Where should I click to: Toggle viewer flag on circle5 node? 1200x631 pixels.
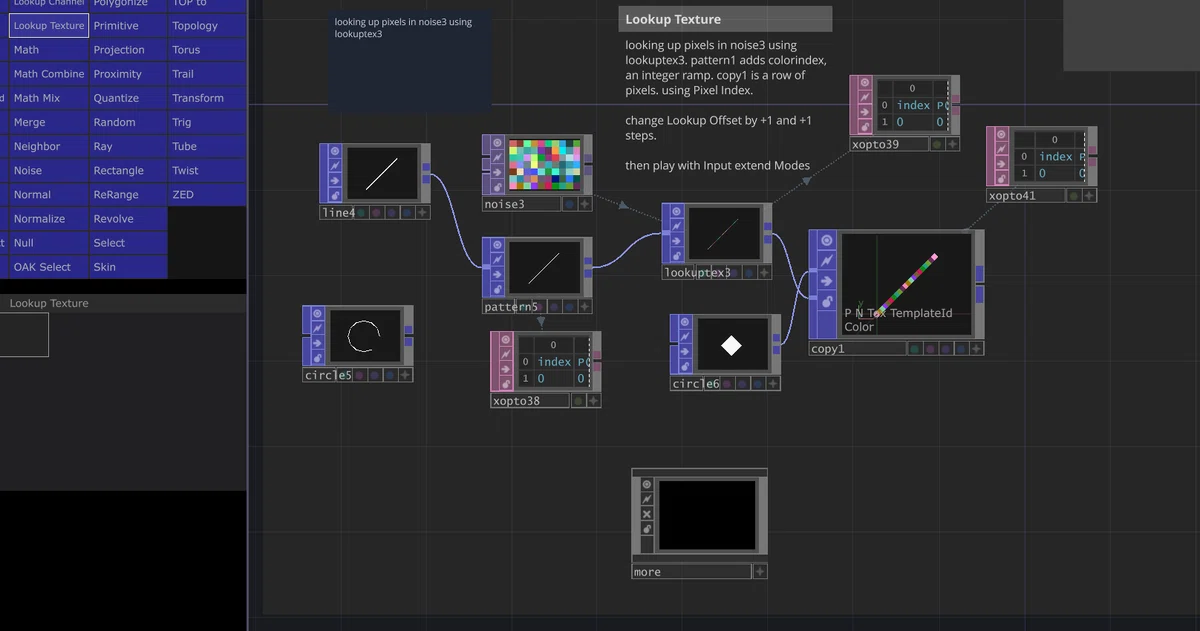click(318, 315)
